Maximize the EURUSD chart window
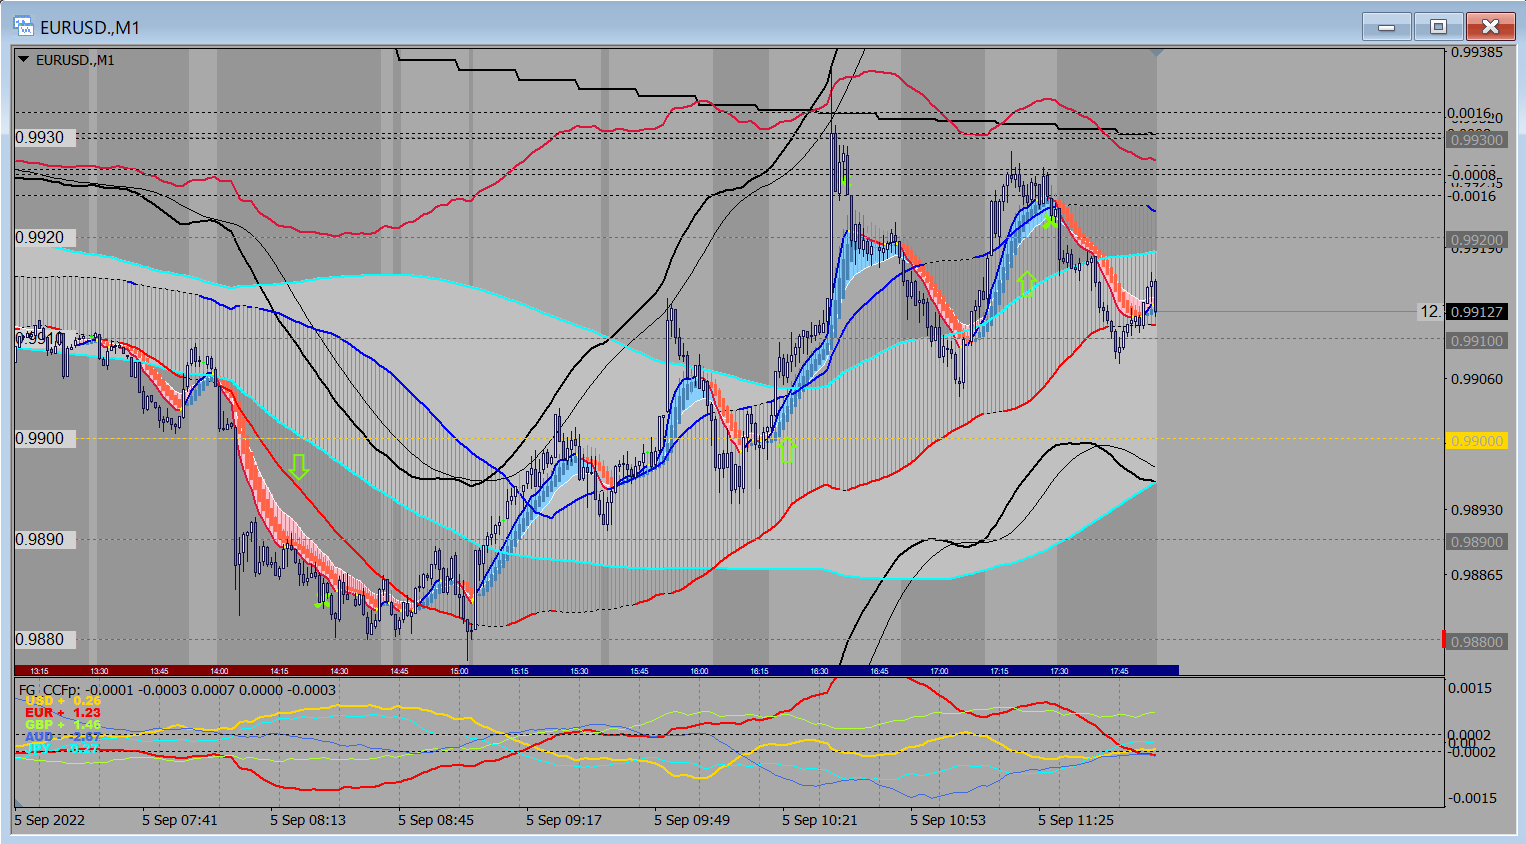Viewport: 1526px width, 844px height. click(1438, 27)
